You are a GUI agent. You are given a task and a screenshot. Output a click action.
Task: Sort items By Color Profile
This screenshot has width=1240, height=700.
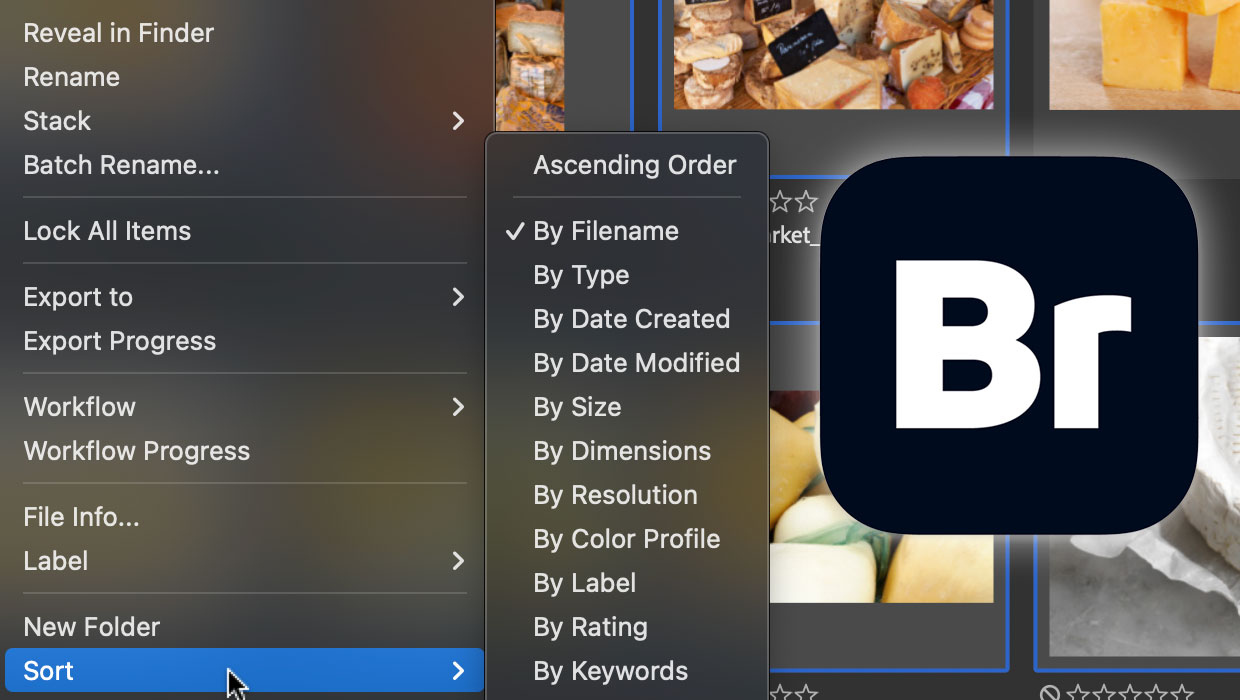point(627,539)
